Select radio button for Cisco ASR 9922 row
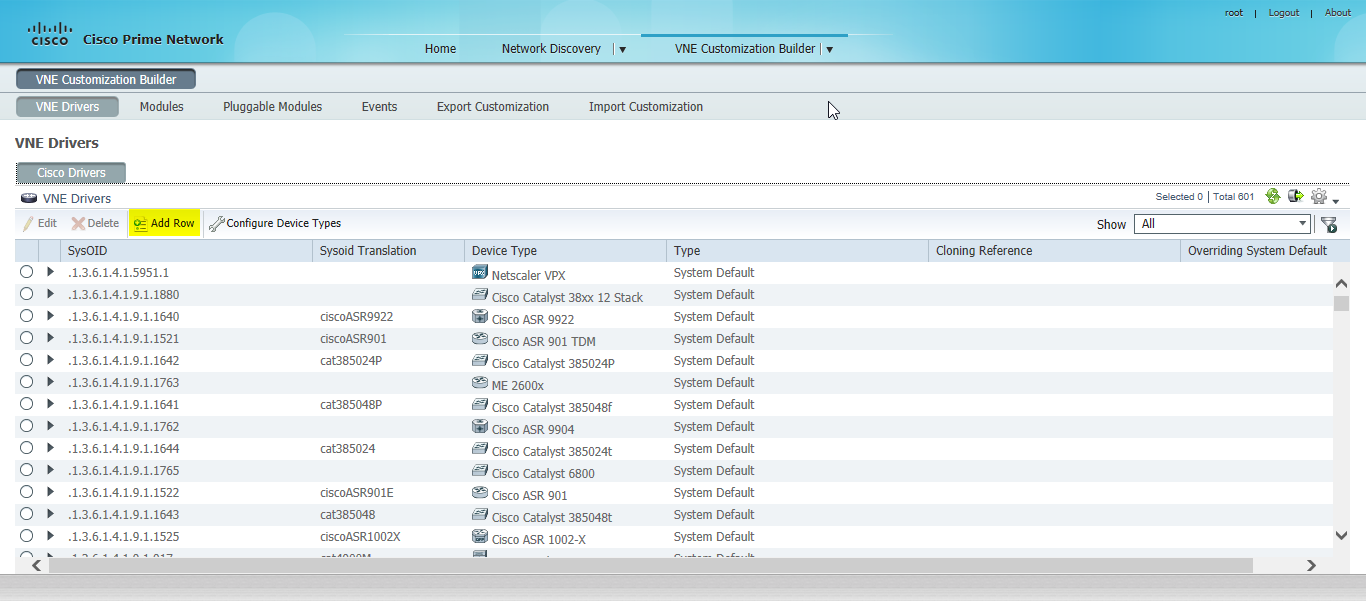Image resolution: width=1366 pixels, height=601 pixels. click(x=27, y=316)
